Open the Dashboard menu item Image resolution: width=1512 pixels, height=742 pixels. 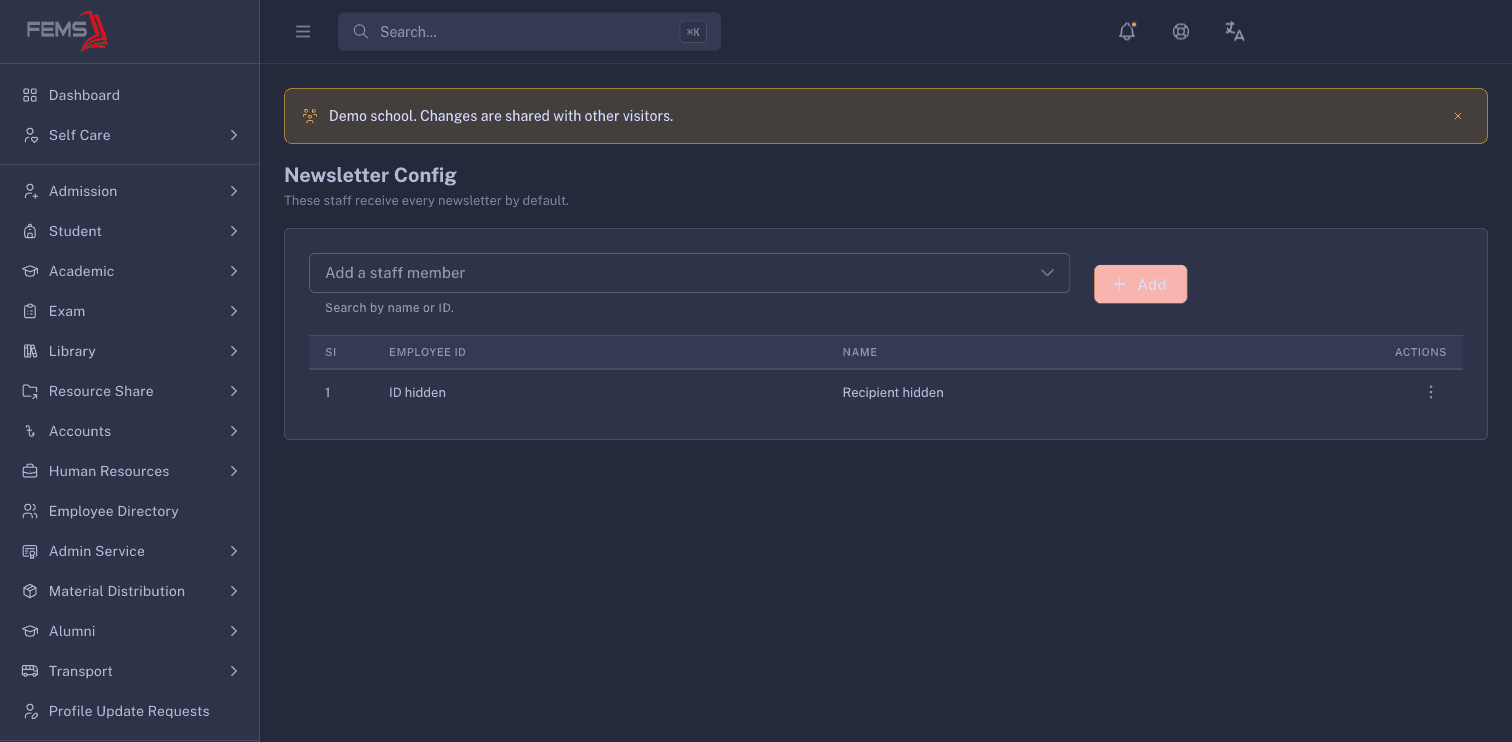pyautogui.click(x=130, y=95)
